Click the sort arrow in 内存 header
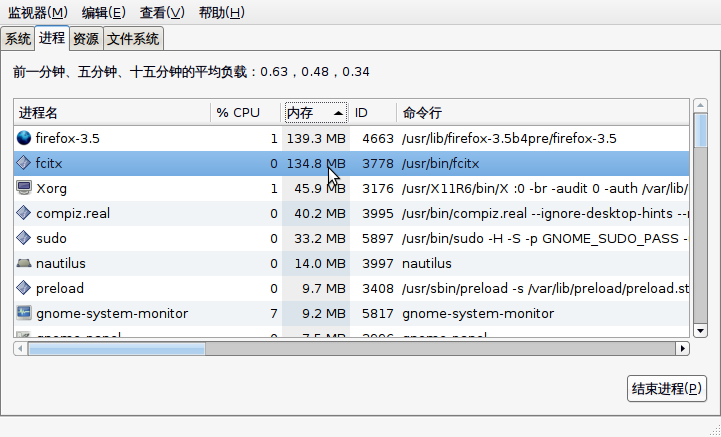This screenshot has height=437, width=721. [338, 113]
